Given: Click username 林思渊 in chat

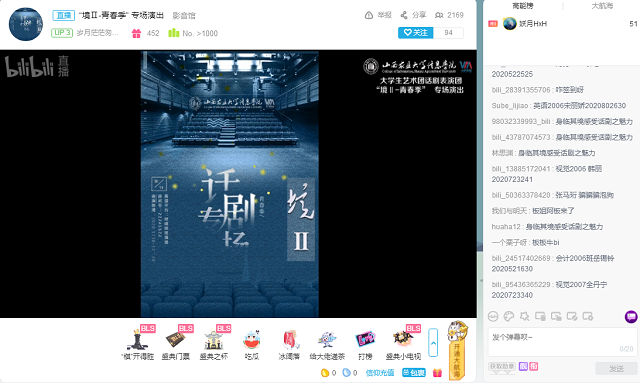Looking at the screenshot, I should click(502, 153).
